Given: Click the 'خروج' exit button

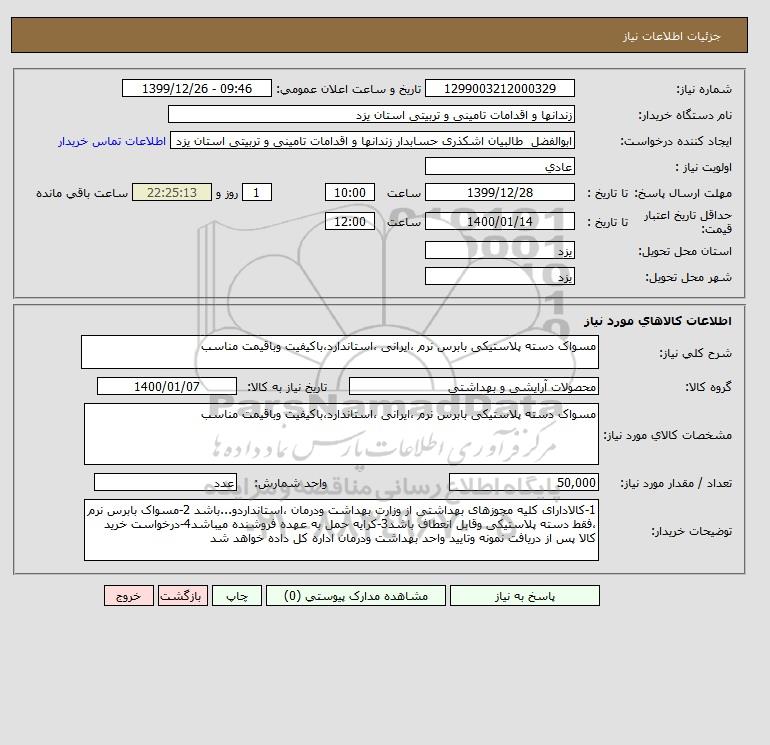Looking at the screenshot, I should (129, 596).
